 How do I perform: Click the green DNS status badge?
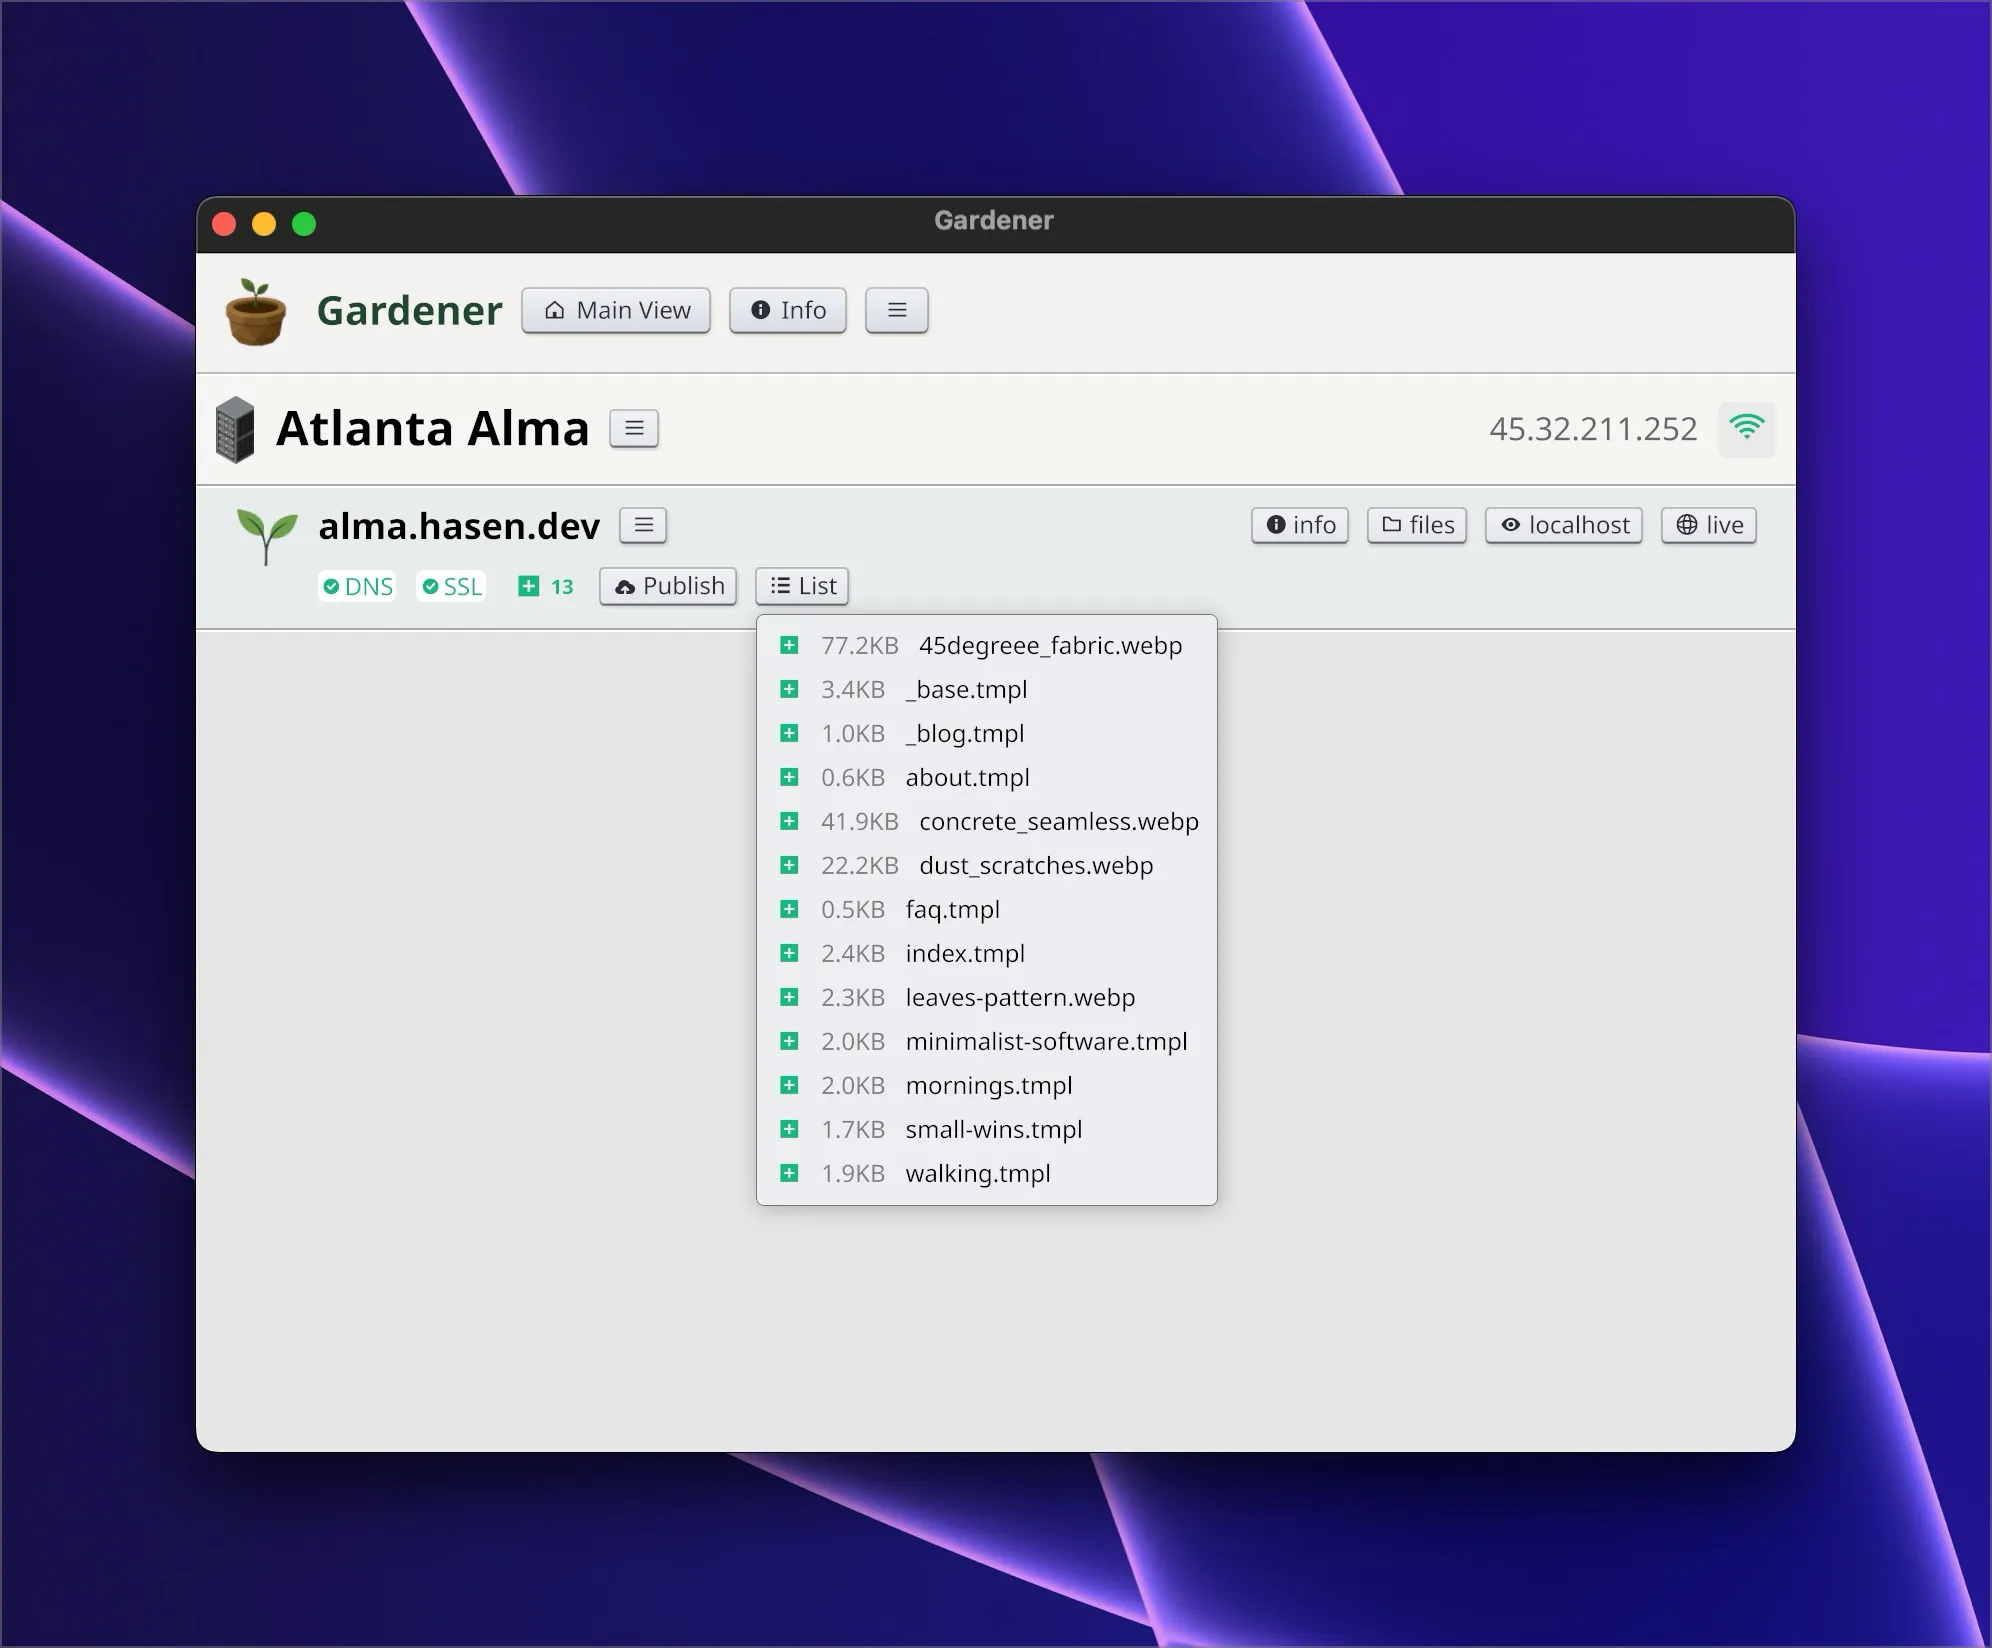point(357,586)
